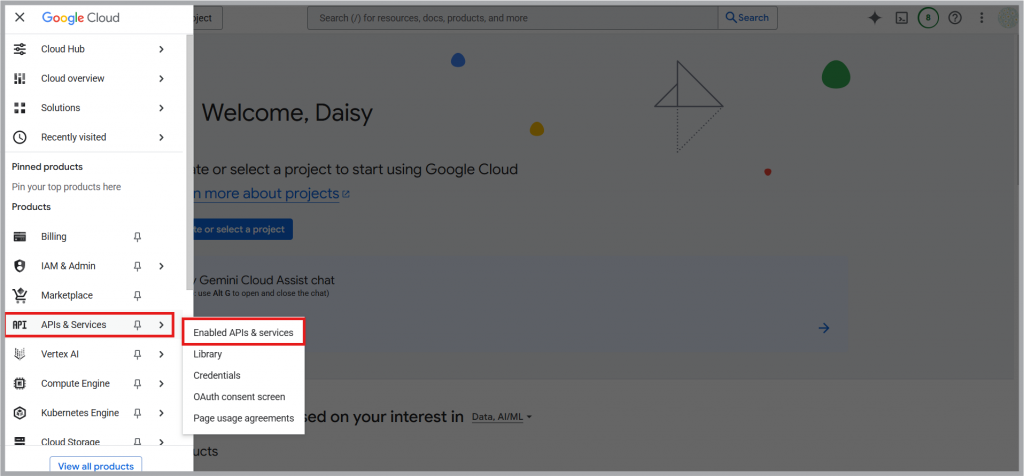
Task: Open Gemini sparkle icon in top bar
Action: (874, 18)
